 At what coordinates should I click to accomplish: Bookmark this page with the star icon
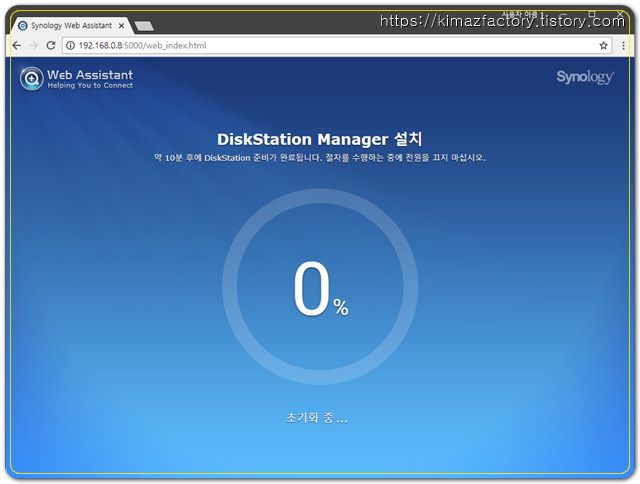[x=604, y=45]
